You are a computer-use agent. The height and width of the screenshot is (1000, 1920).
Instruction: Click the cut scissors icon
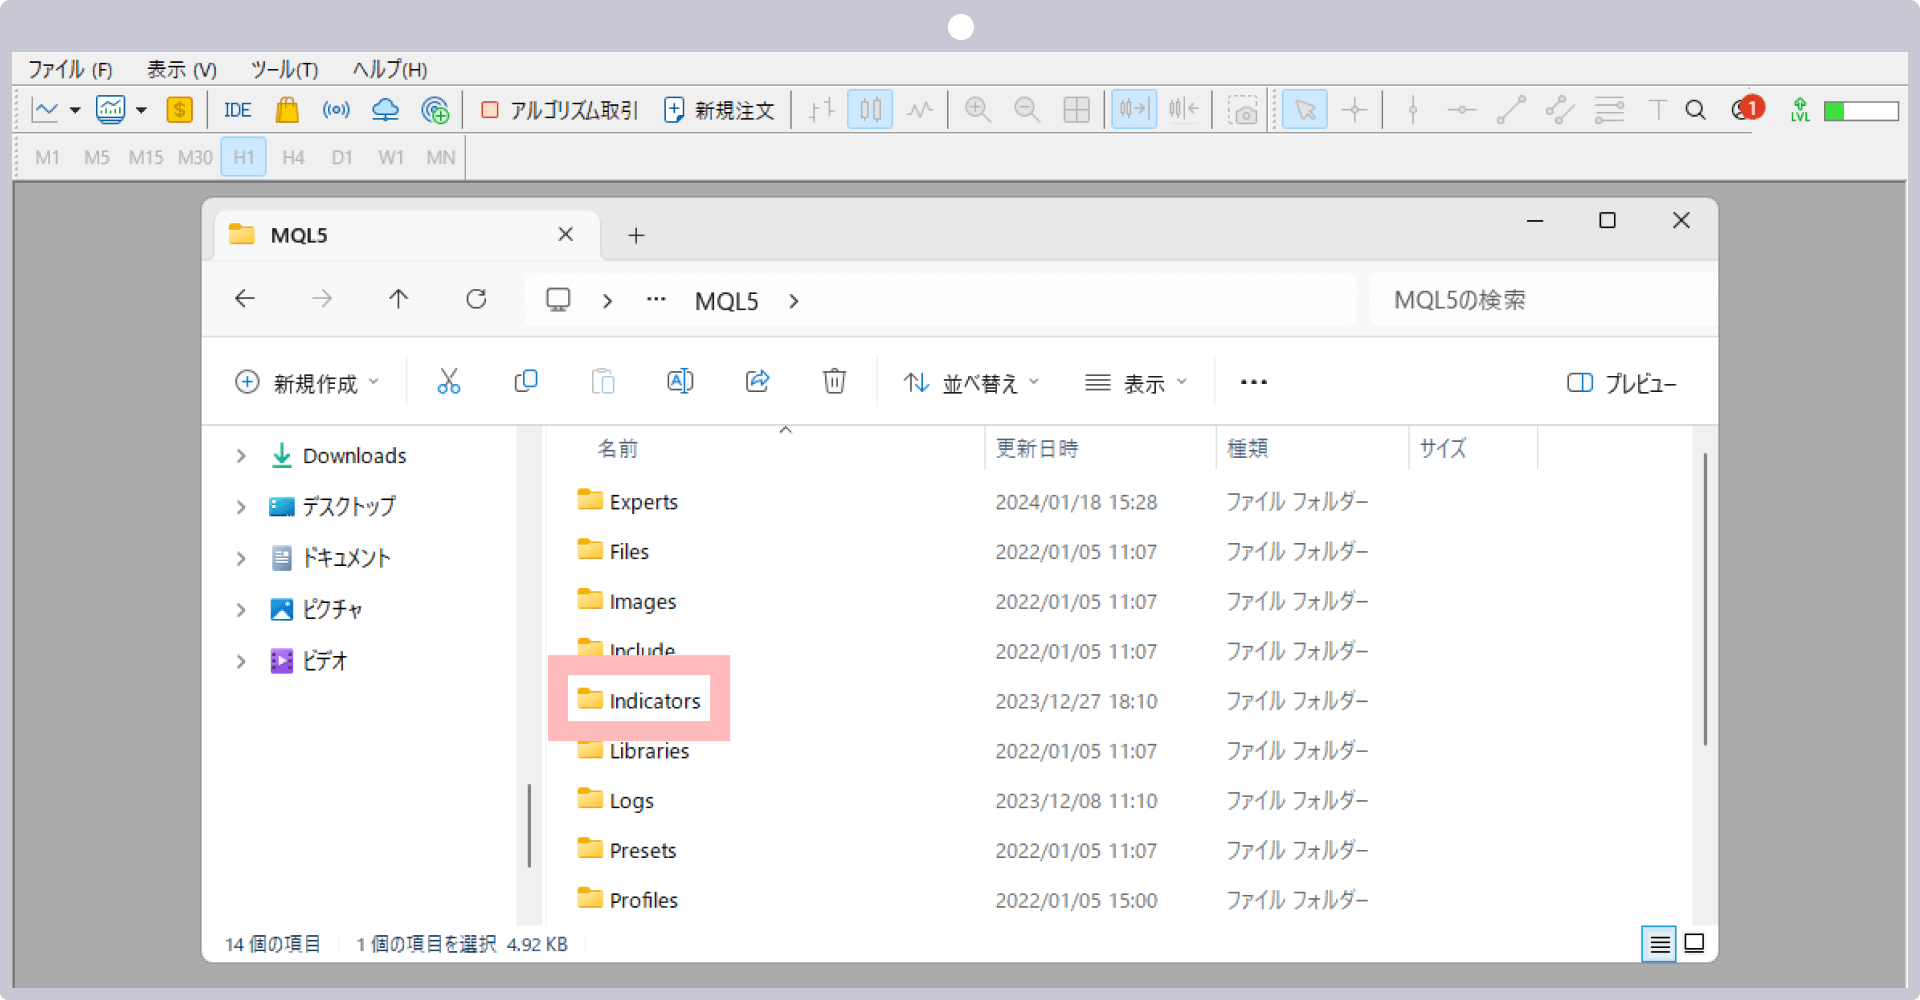pyautogui.click(x=449, y=381)
